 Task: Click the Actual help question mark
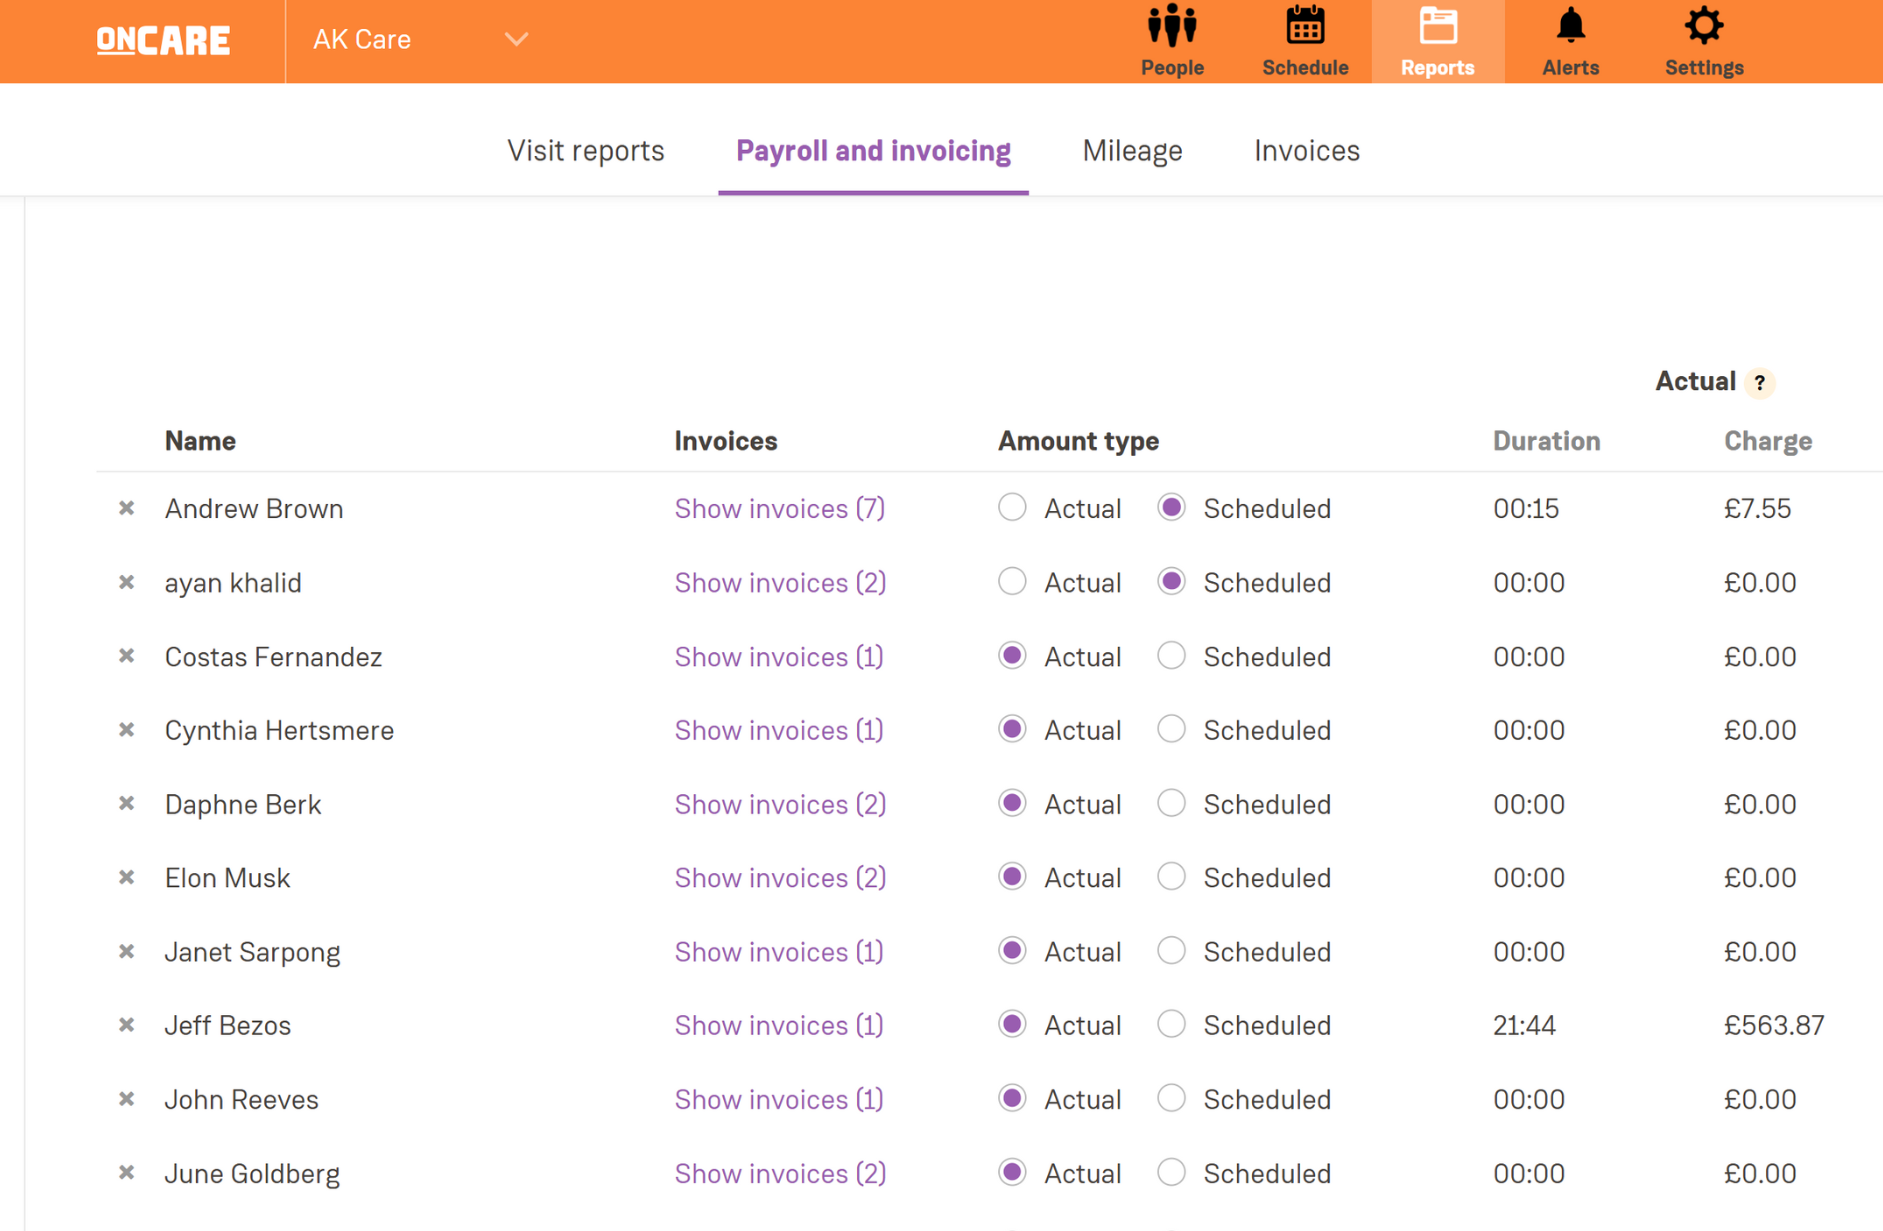1759,383
